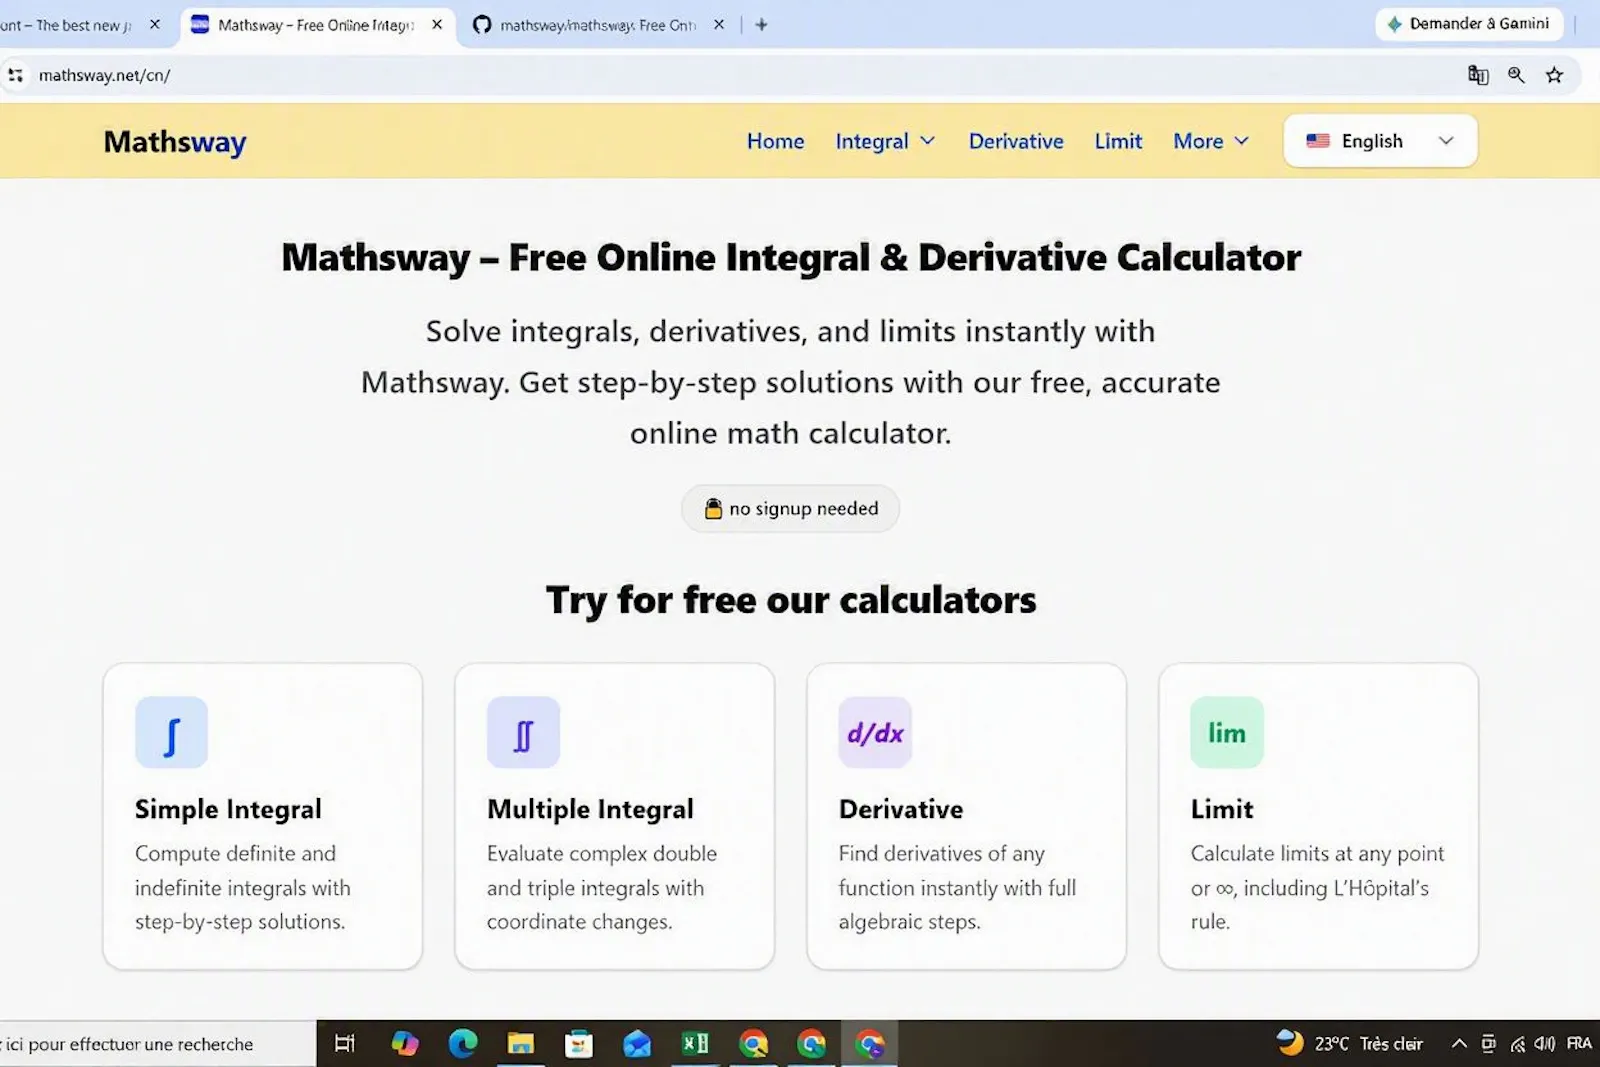This screenshot has height=1067, width=1600.
Task: Open Task View from the taskbar
Action: 345,1044
